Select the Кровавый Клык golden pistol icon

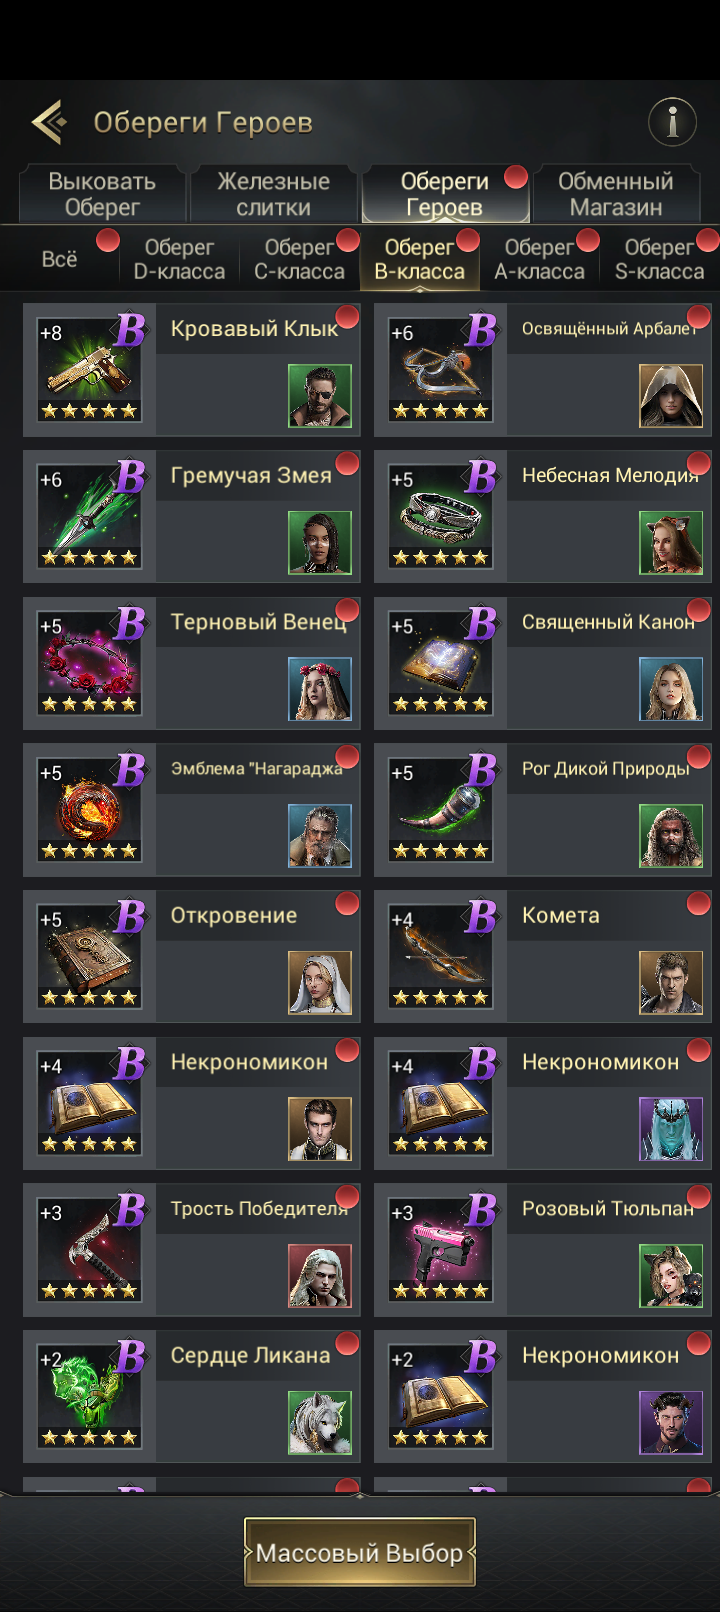coord(89,370)
